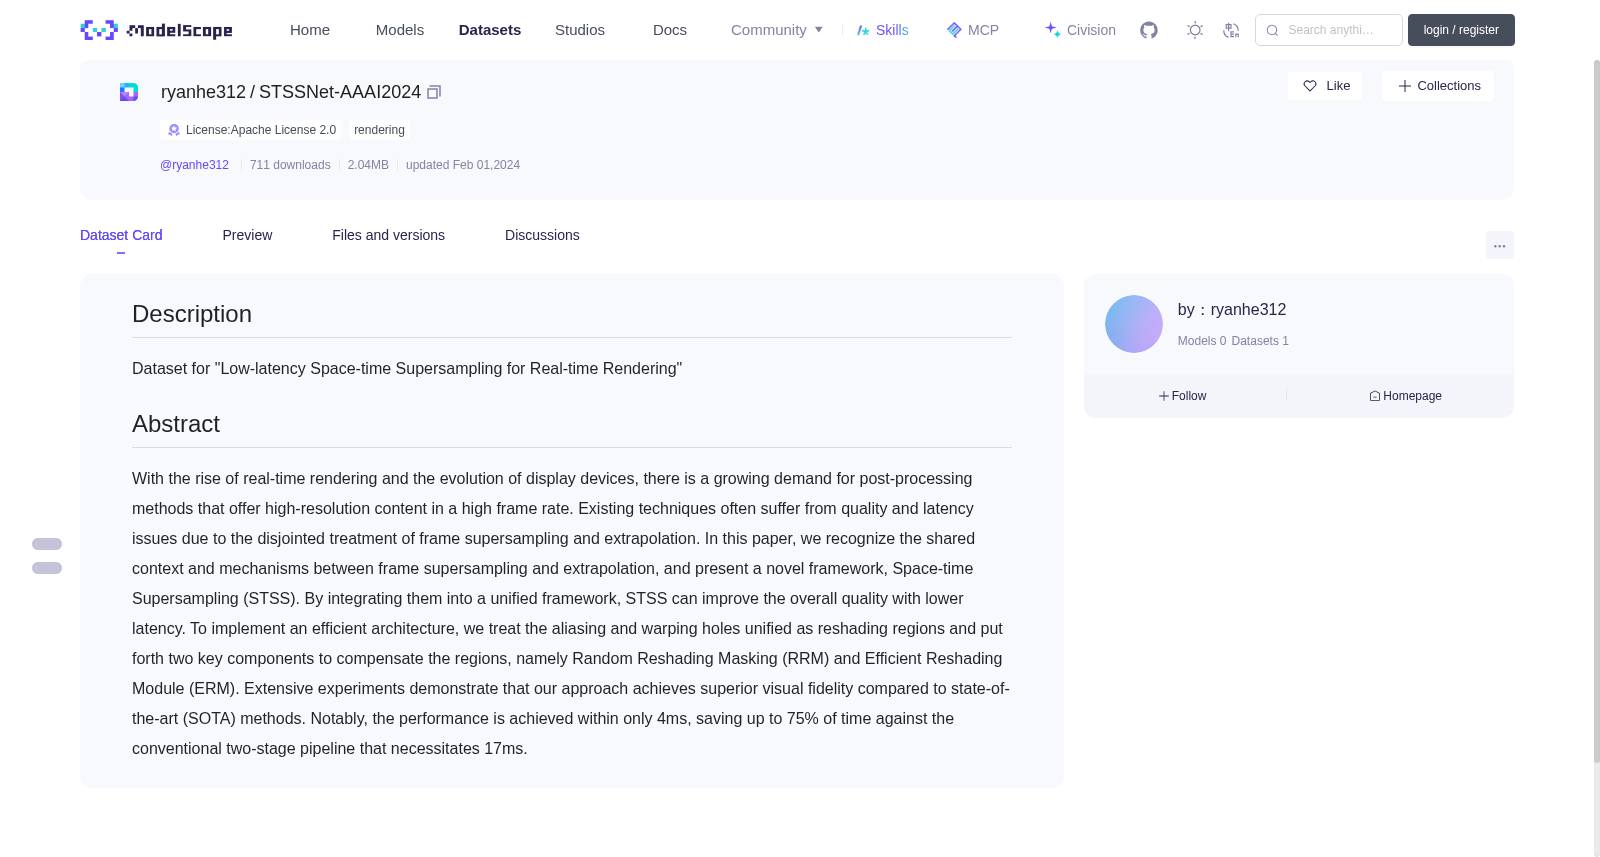Viewport: 1600px width, 857px height.
Task: Like this dataset with the heart button
Action: click(1325, 86)
